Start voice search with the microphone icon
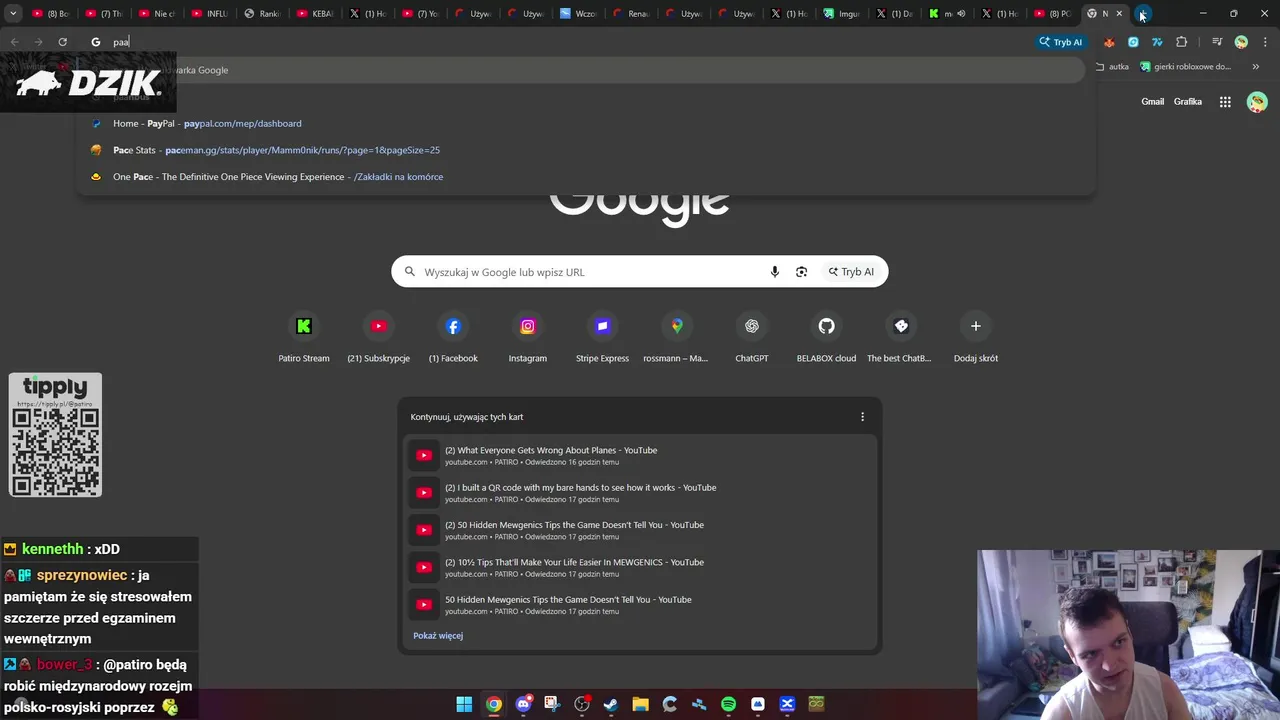Viewport: 1280px width, 720px height. tap(774, 272)
